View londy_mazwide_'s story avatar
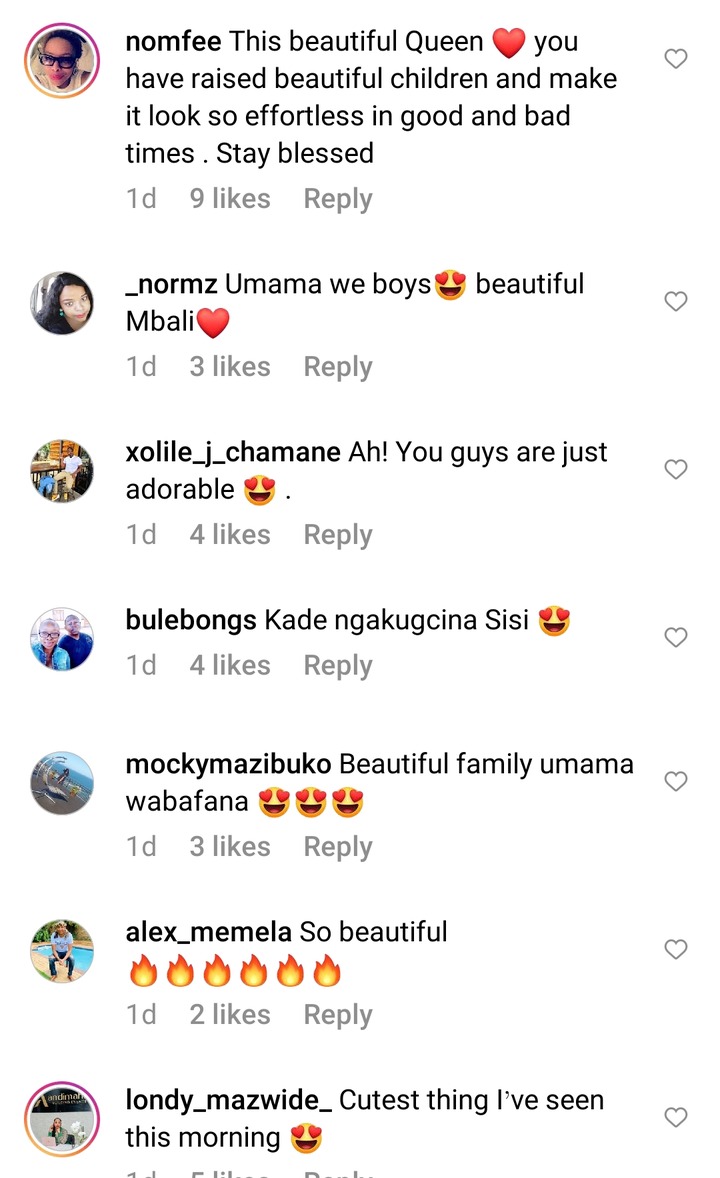 click(62, 1119)
